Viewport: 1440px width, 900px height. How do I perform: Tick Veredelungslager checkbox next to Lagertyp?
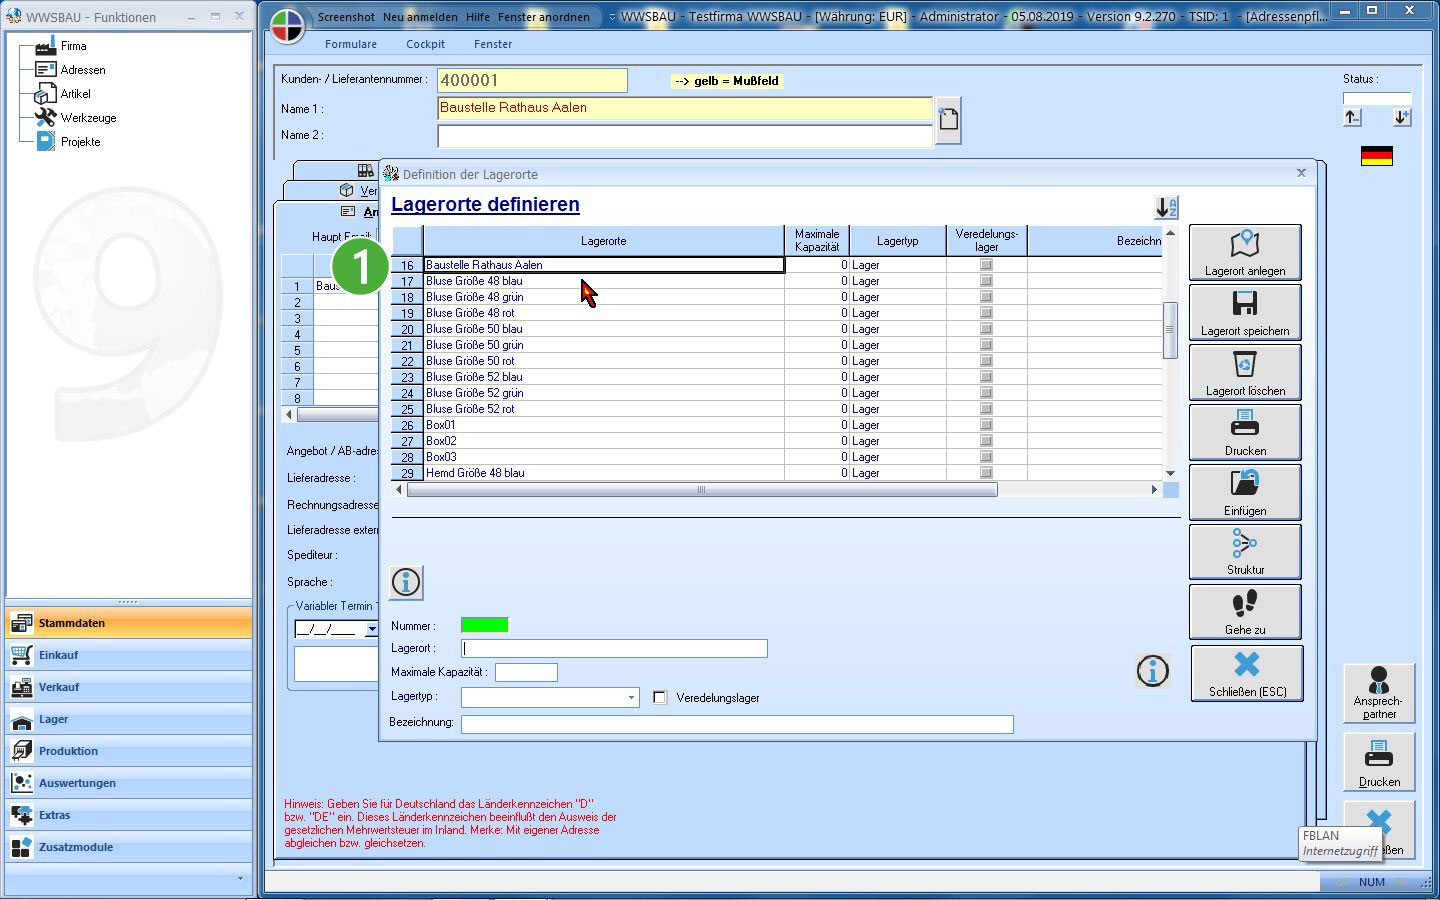660,698
